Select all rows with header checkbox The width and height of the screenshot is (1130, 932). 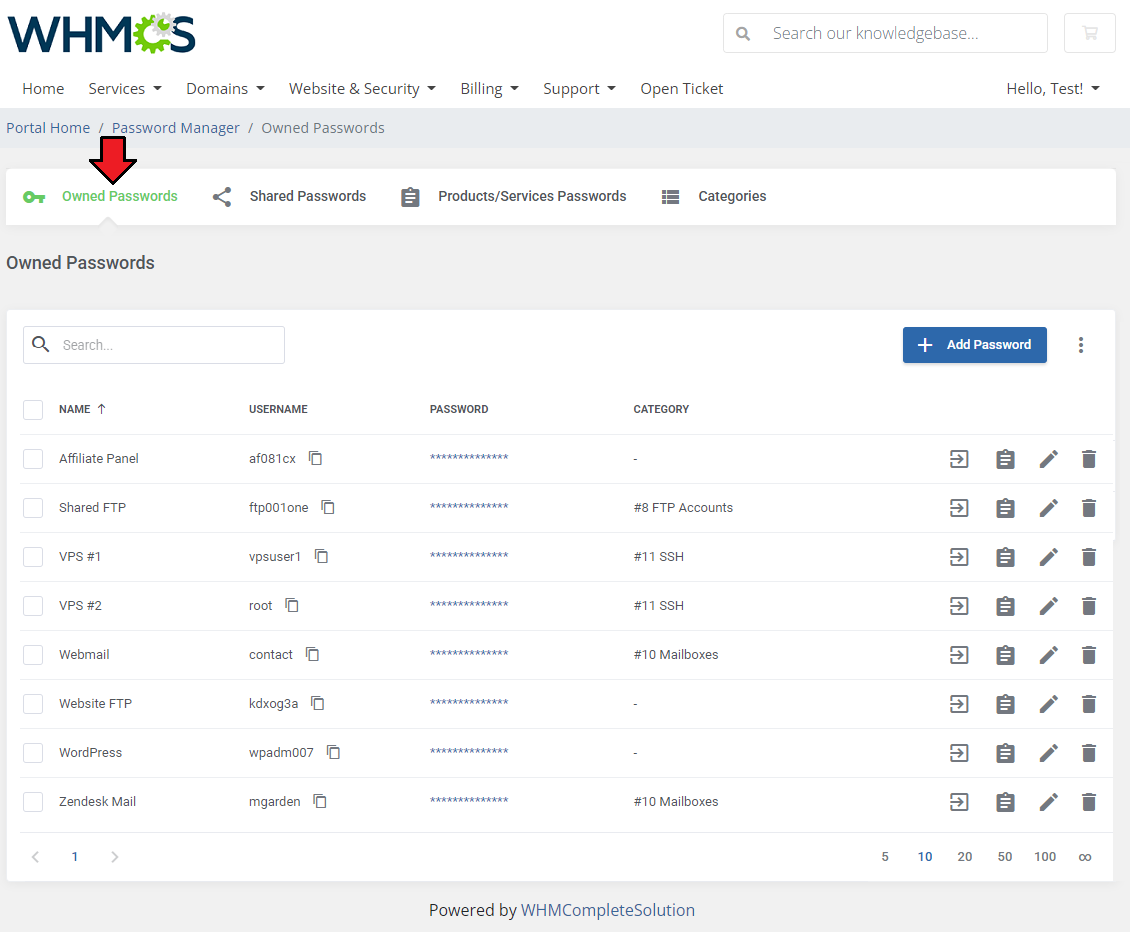tap(33, 409)
